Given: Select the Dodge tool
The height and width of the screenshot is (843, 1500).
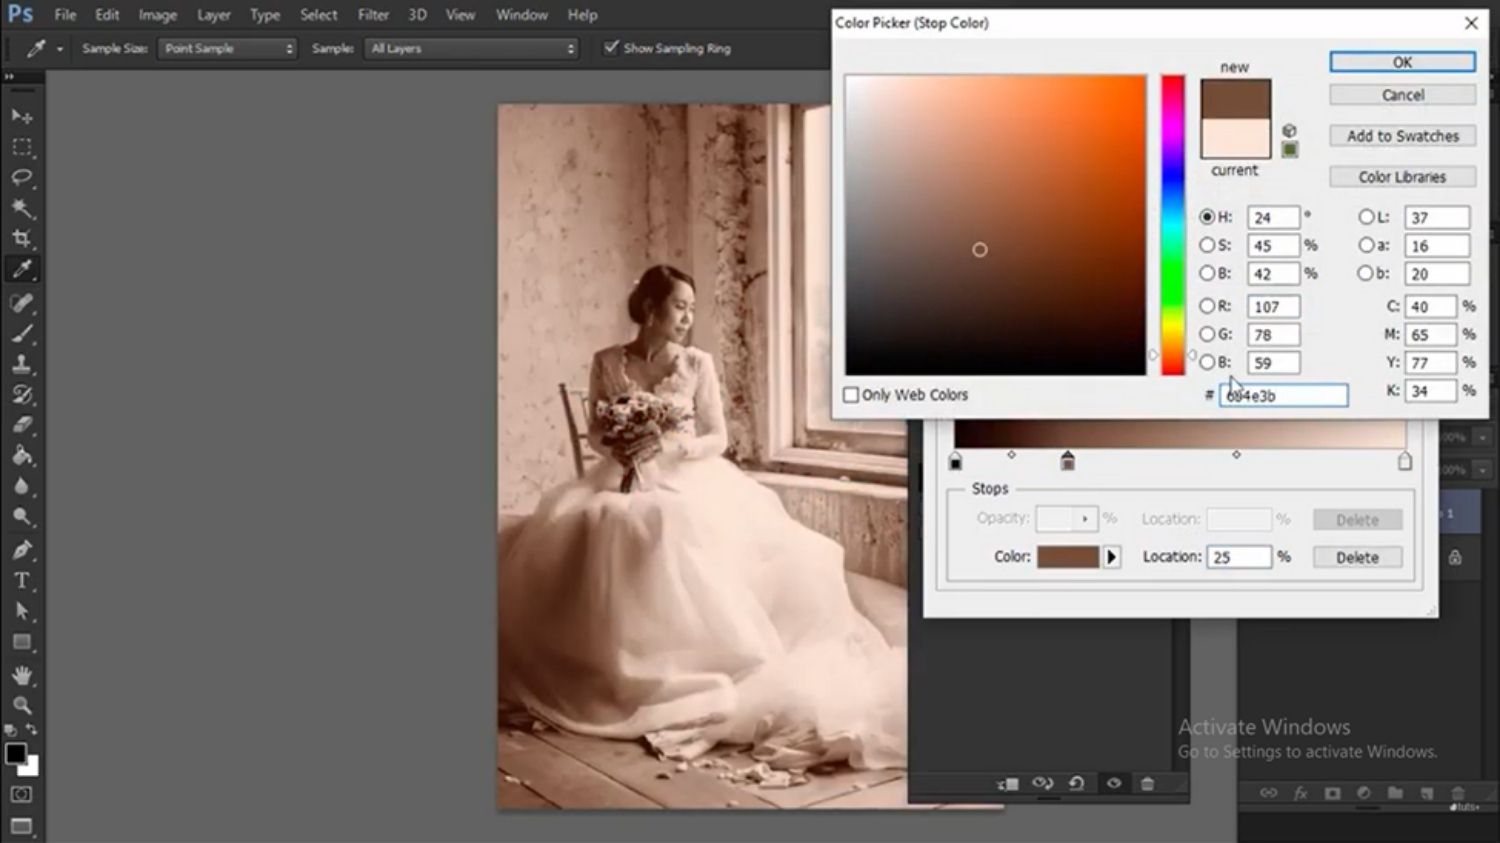Looking at the screenshot, I should click(22, 516).
